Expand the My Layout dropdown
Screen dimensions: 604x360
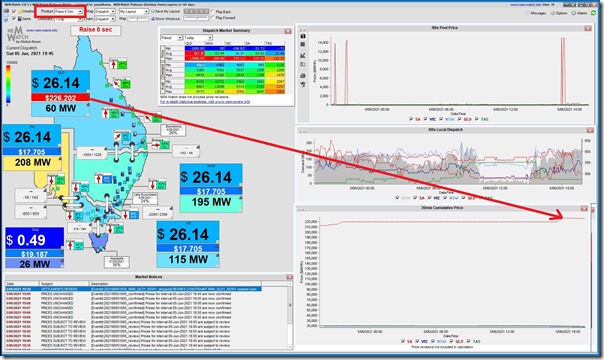134,12
